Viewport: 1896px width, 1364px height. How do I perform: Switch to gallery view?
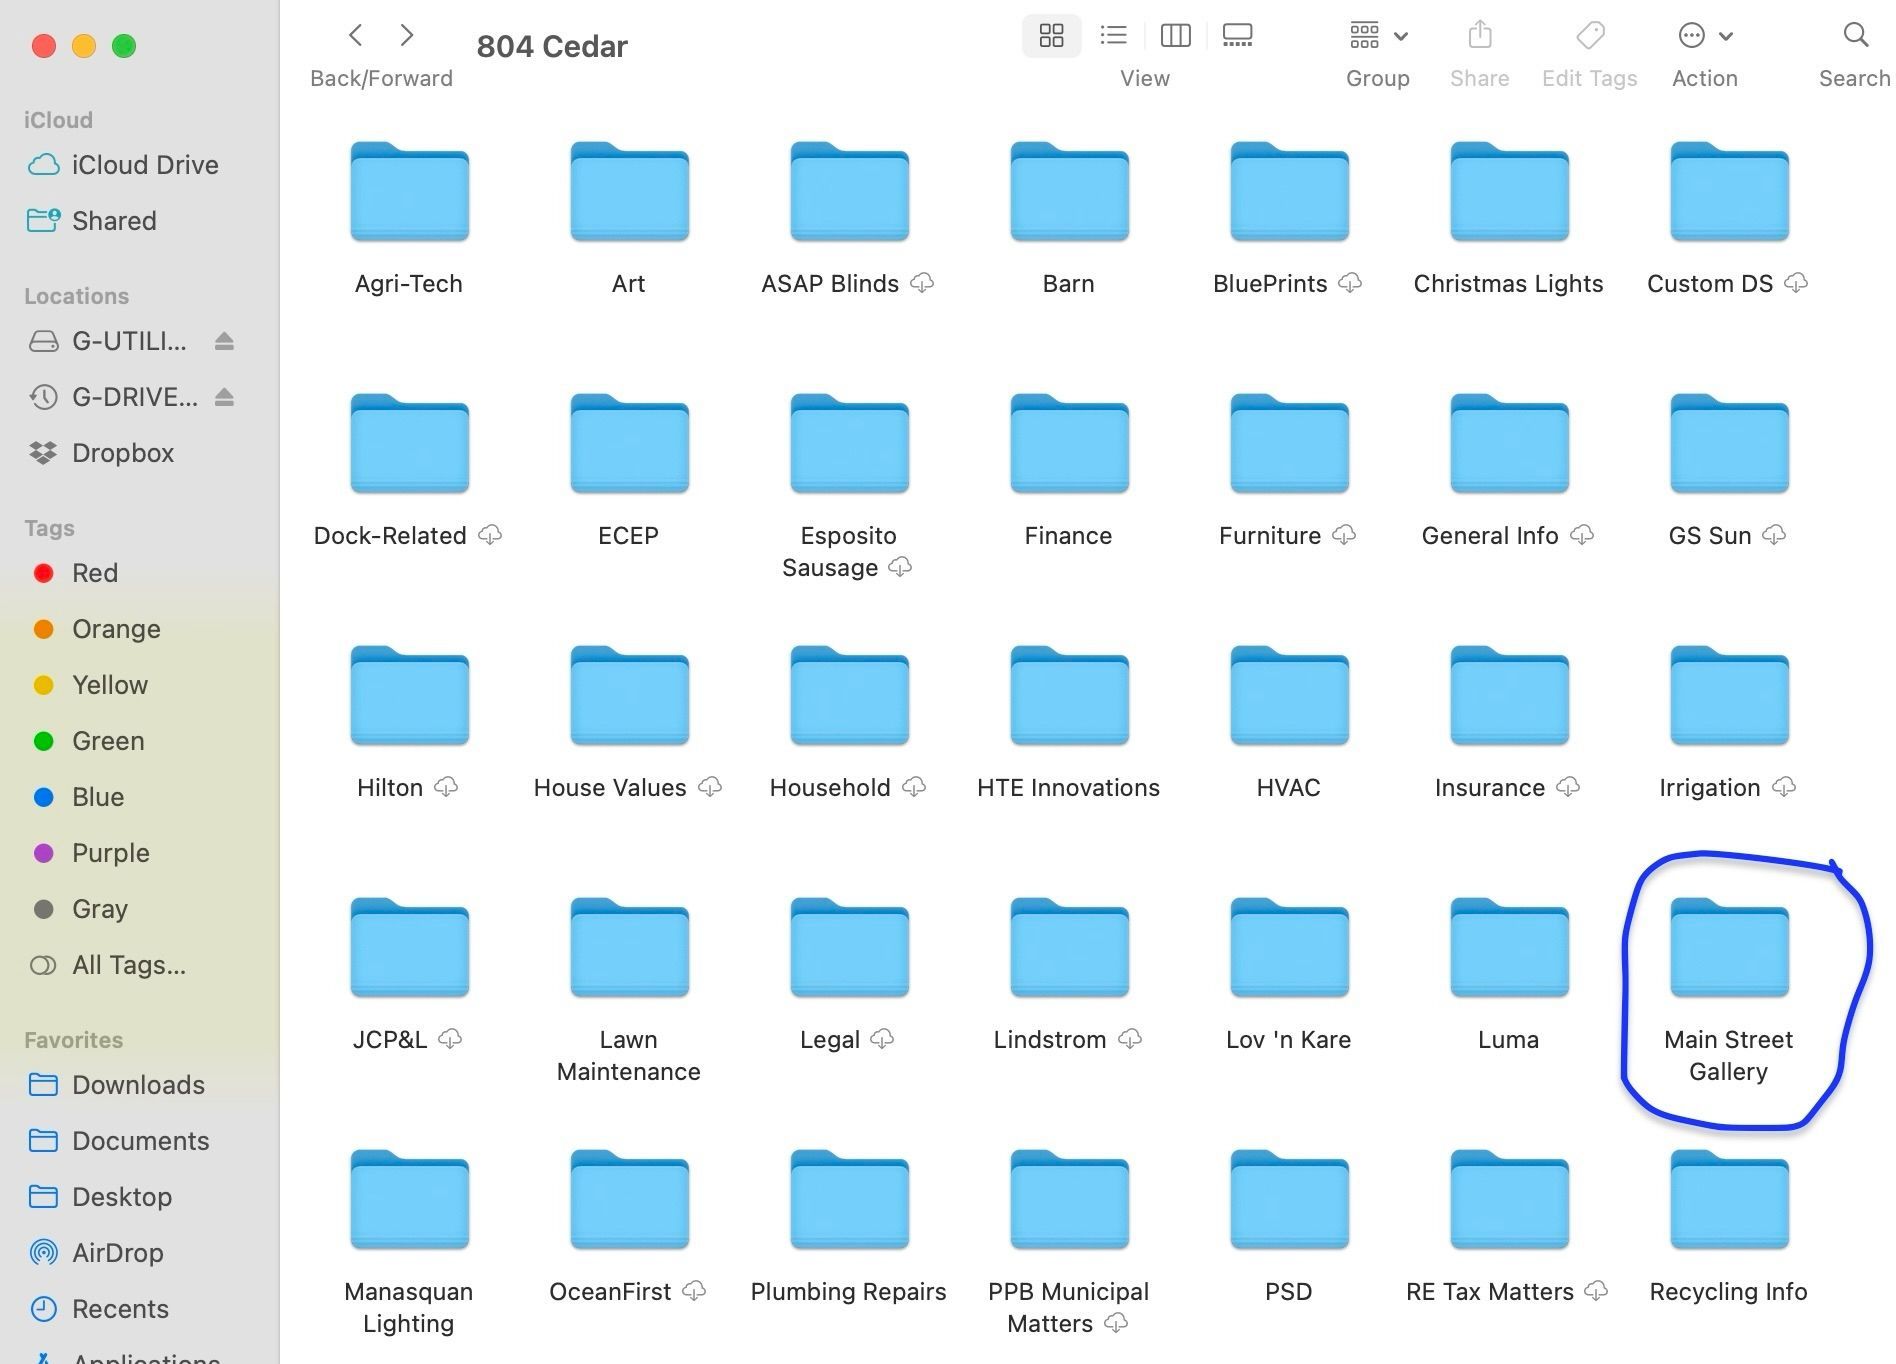tap(1237, 35)
